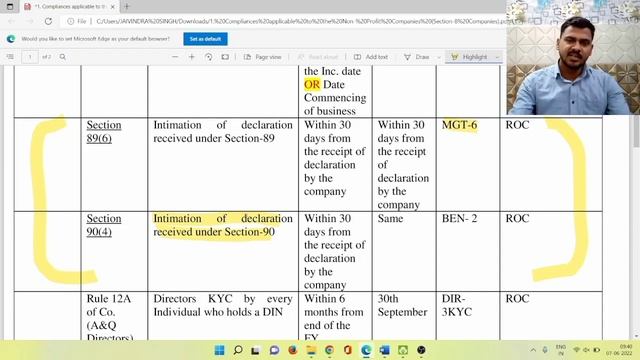Click the page number input field

(30, 57)
